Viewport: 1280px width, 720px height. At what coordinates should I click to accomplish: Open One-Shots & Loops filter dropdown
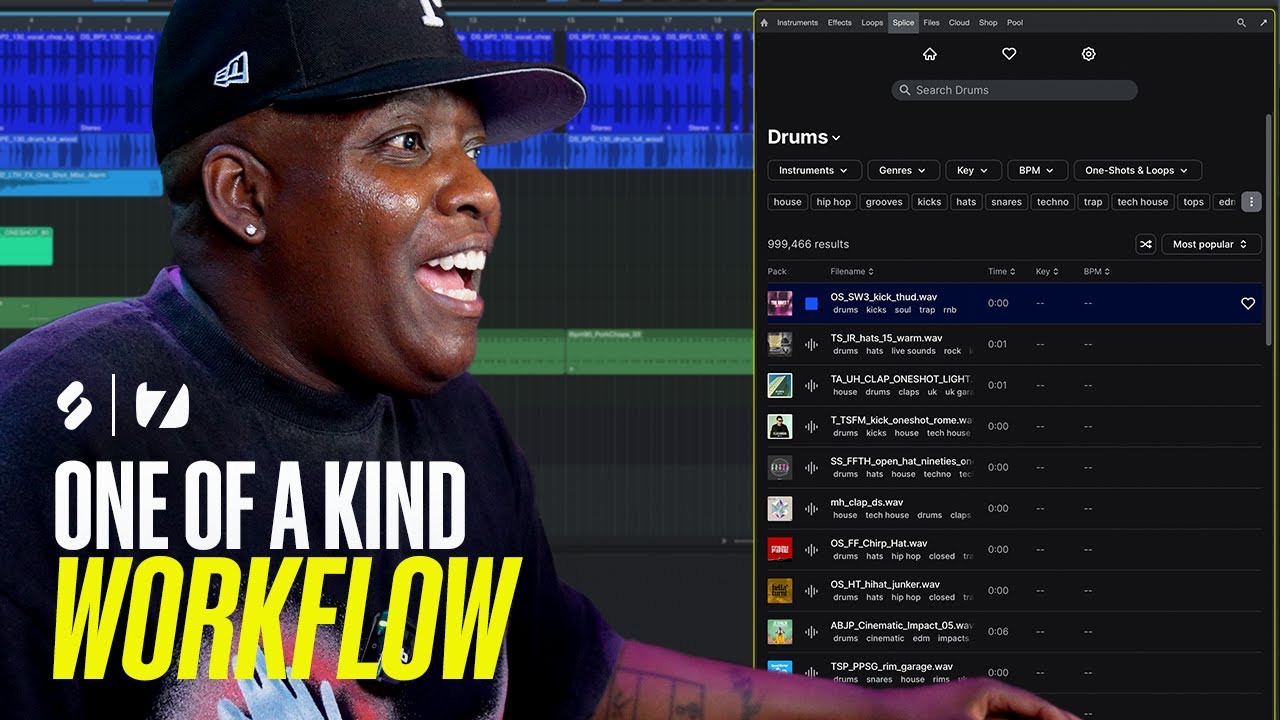(x=1138, y=170)
